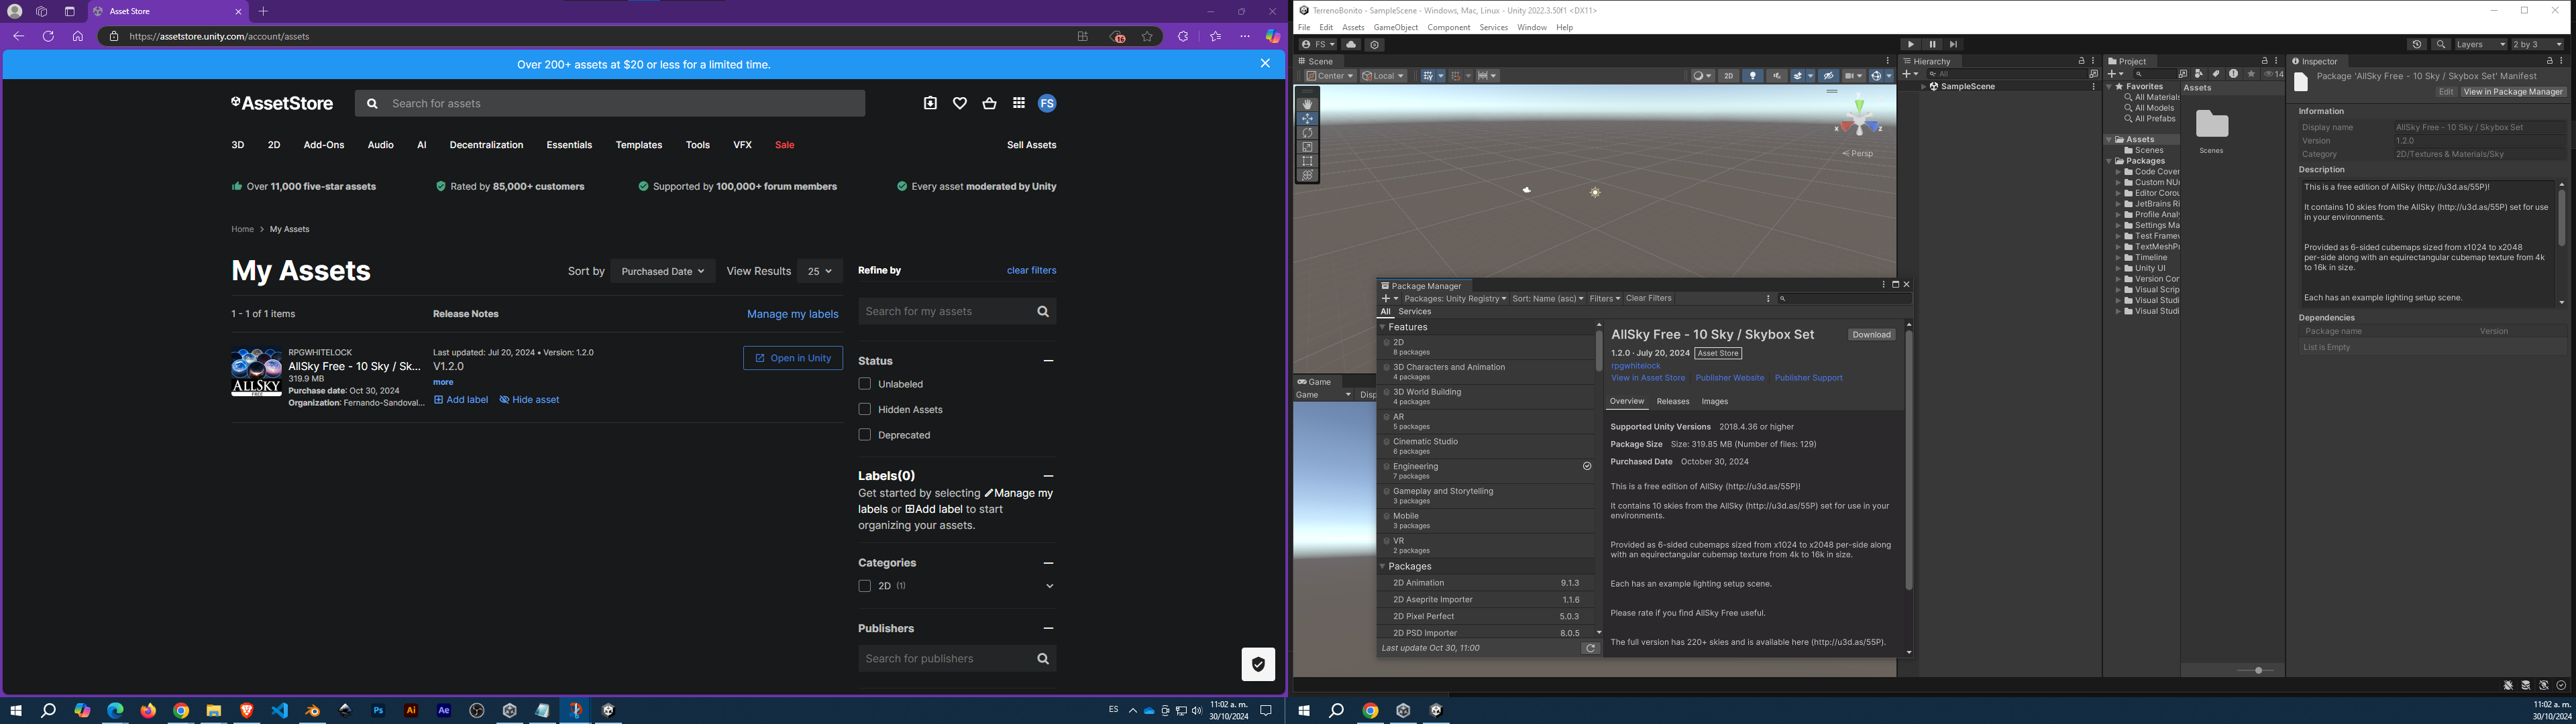Open Unity Component menu
Screen dimensions: 2576x724
point(1448,28)
